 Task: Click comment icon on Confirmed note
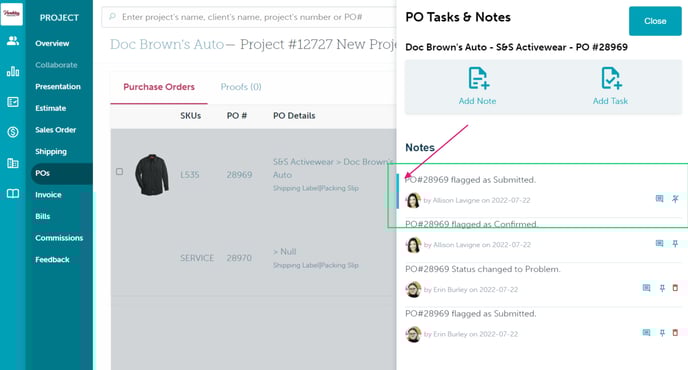659,243
